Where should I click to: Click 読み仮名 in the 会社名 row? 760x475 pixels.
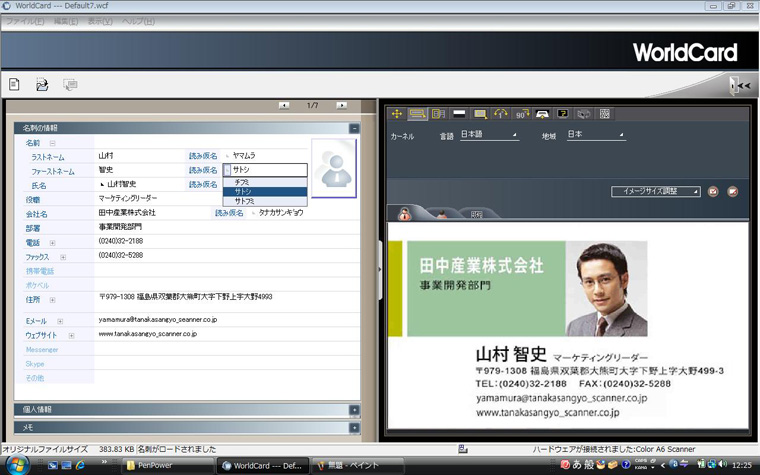[229, 213]
